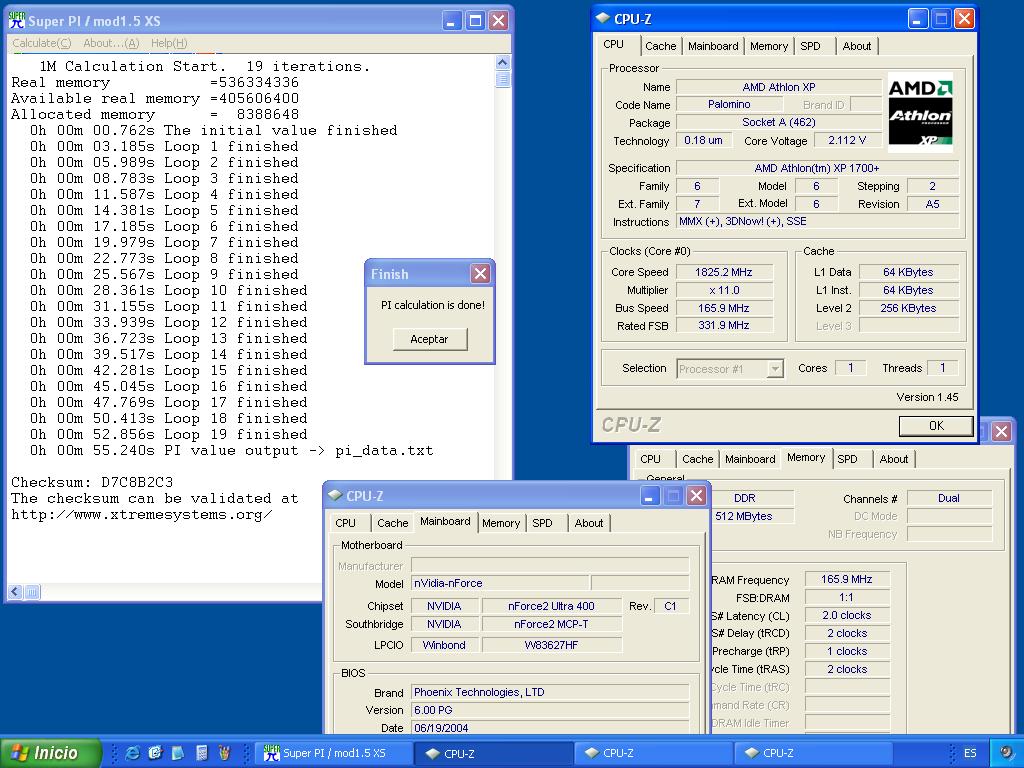Click the motherboard Model field nVidia-nForce
Image resolution: width=1024 pixels, height=768 pixels.
click(x=500, y=583)
